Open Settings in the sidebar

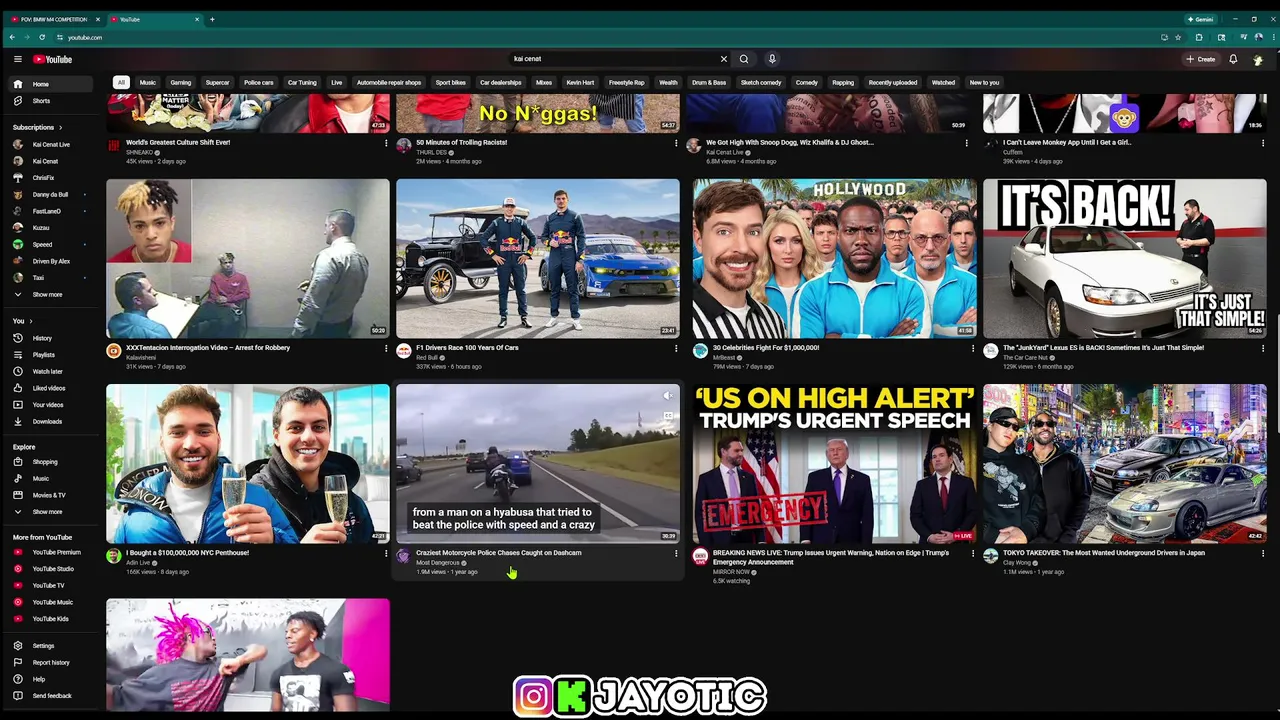(43, 646)
